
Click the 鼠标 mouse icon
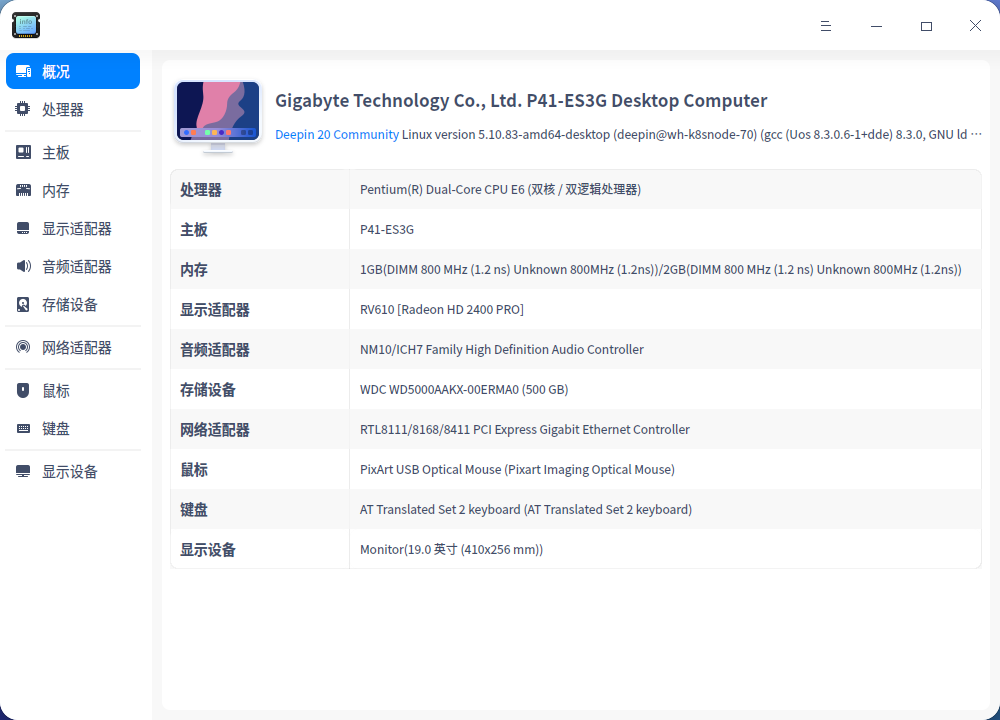coord(22,390)
